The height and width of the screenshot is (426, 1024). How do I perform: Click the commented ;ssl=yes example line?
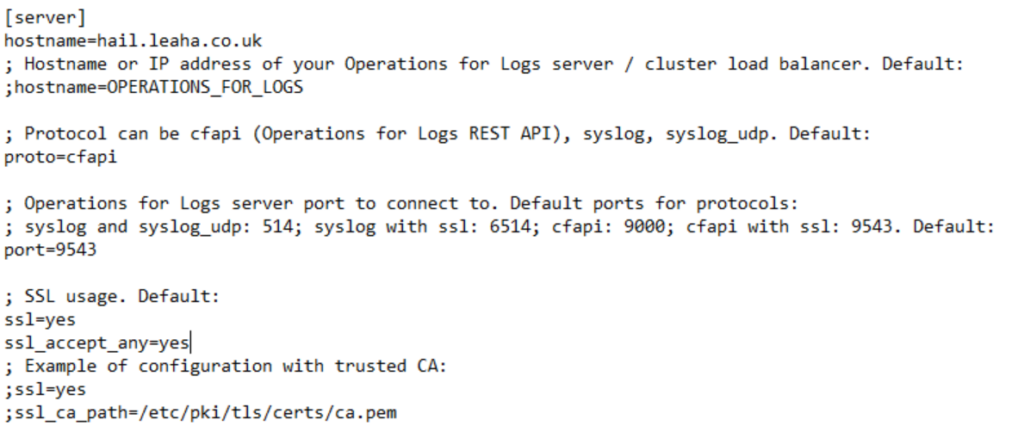click(x=45, y=390)
